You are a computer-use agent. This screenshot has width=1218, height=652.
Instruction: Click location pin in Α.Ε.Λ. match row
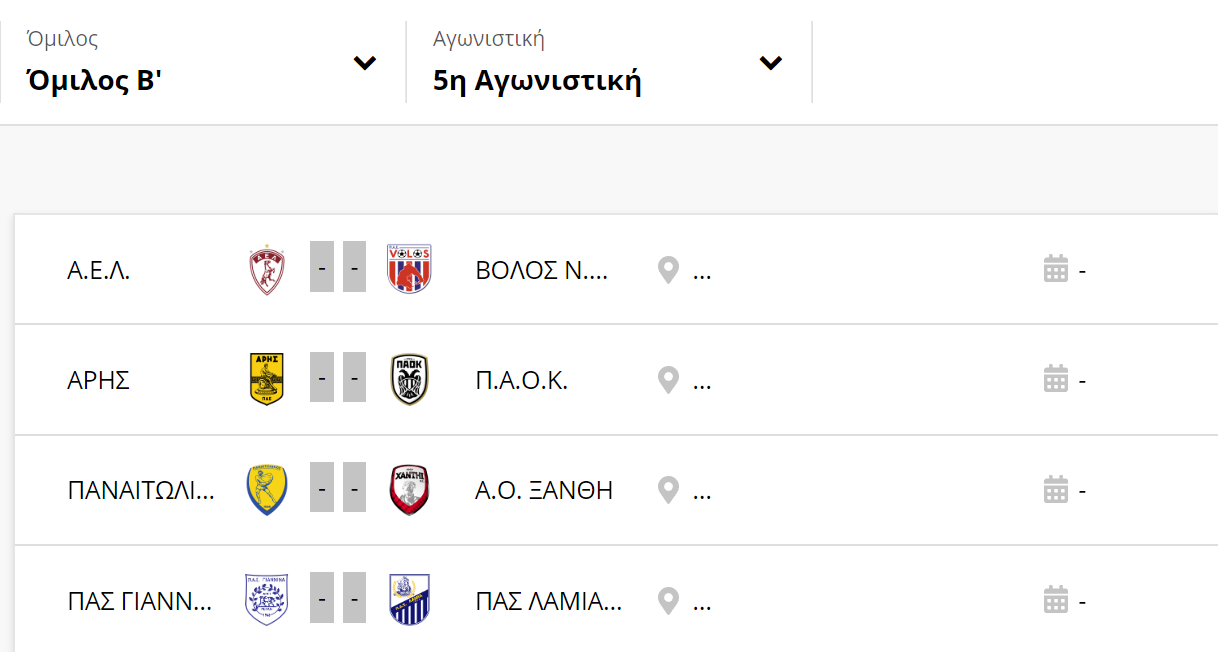click(x=668, y=270)
